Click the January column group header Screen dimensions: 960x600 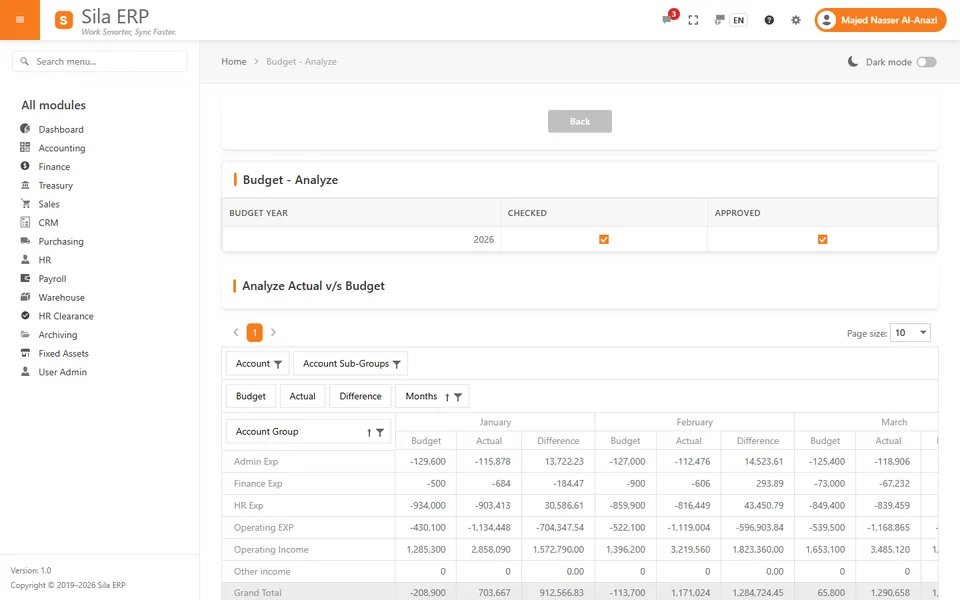[x=495, y=422]
